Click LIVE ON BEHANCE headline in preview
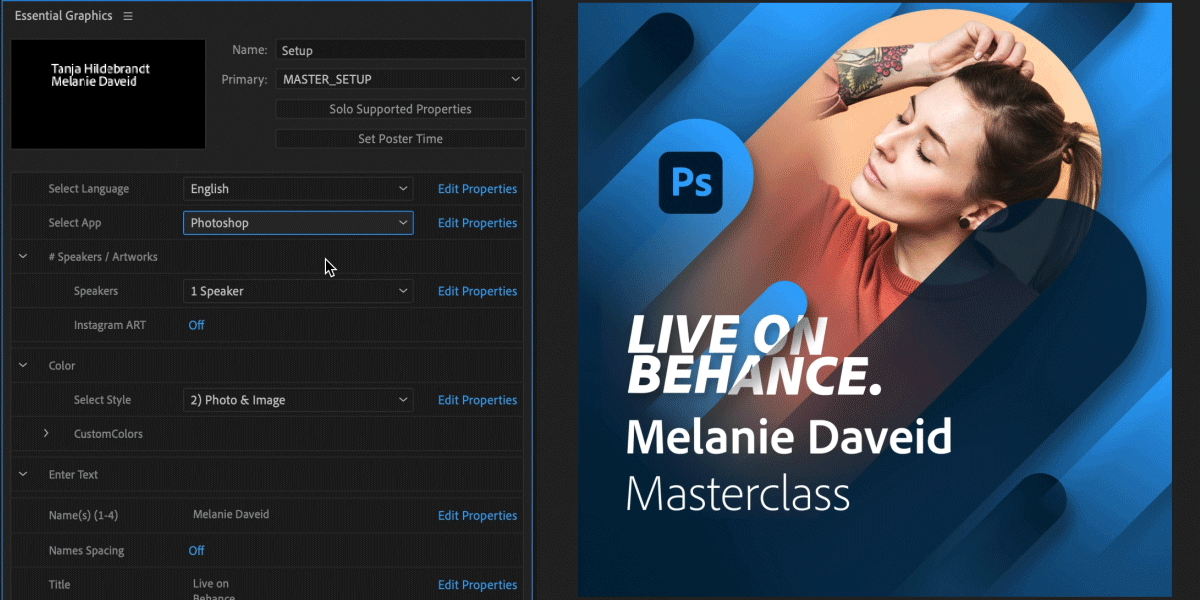Viewport: 1200px width, 600px height. pyautogui.click(x=755, y=354)
